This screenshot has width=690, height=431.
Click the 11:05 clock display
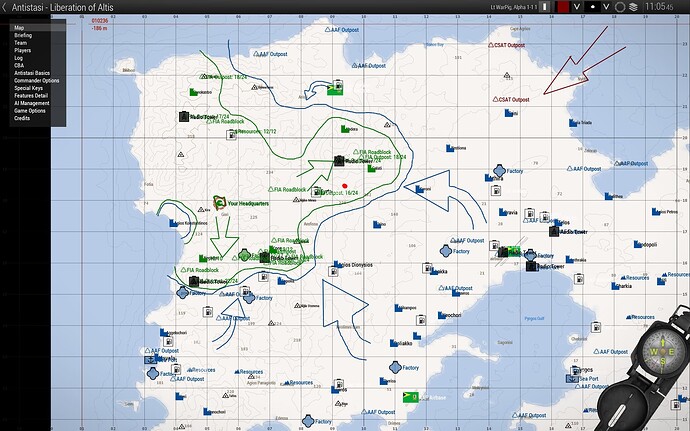tap(659, 7)
